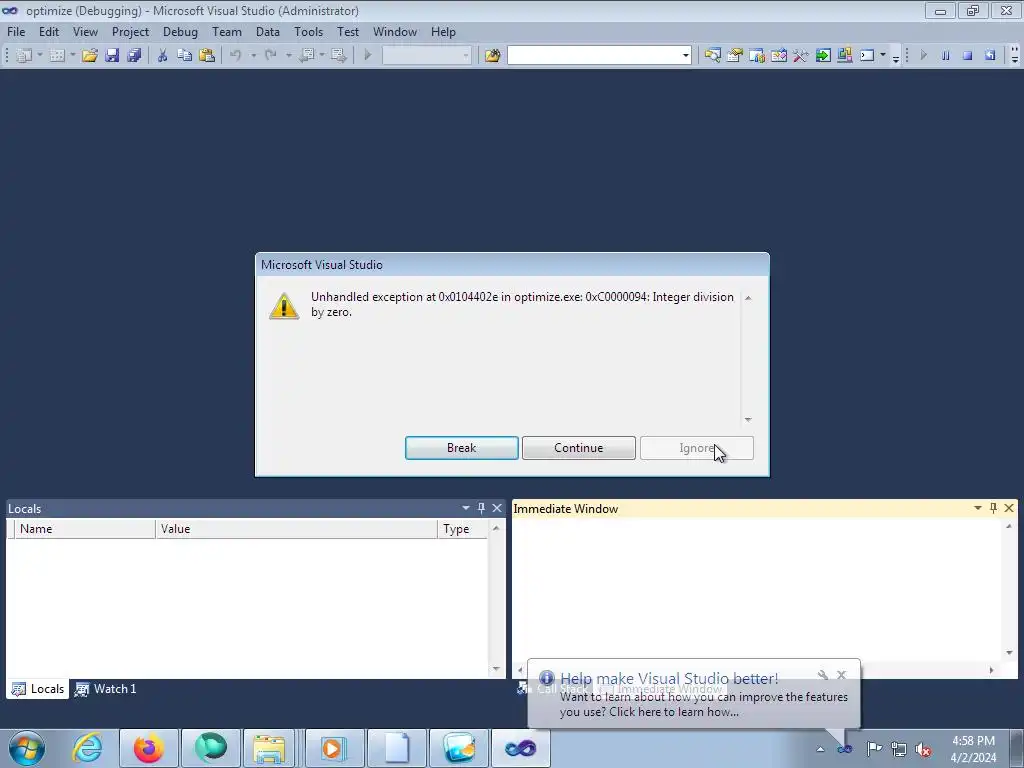Viewport: 1024px width, 768px height.
Task: Click the Cut scissors icon
Action: coord(163,56)
